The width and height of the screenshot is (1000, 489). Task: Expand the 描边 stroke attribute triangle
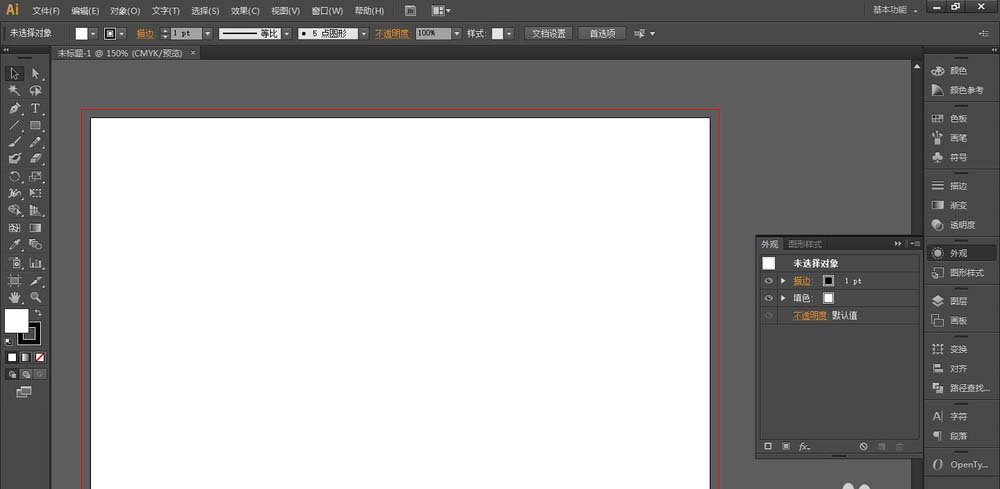[x=784, y=281]
